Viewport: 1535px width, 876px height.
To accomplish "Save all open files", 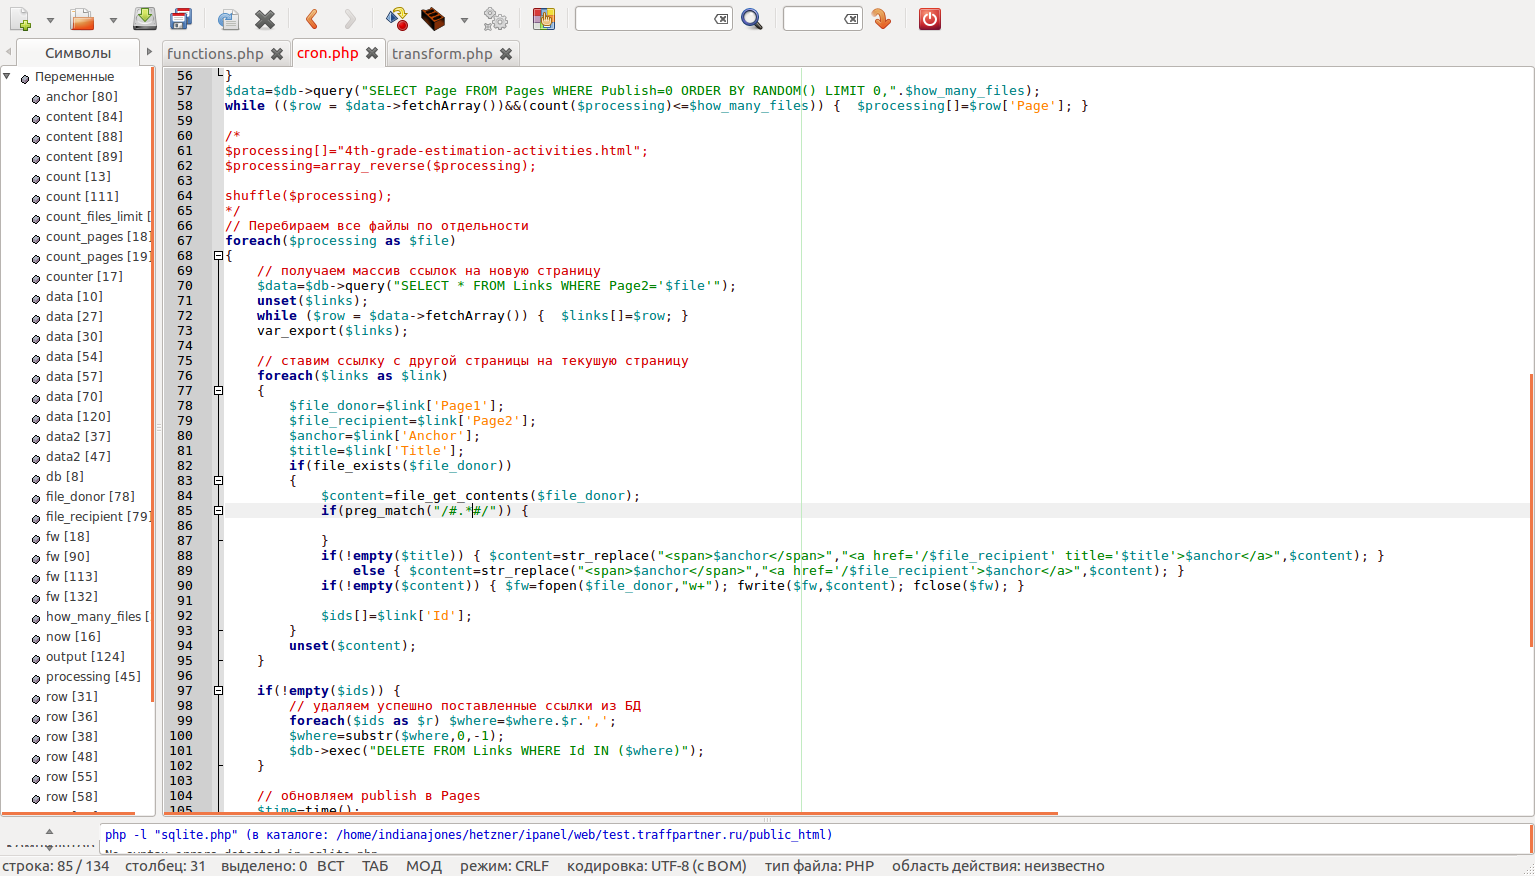I will click(181, 19).
